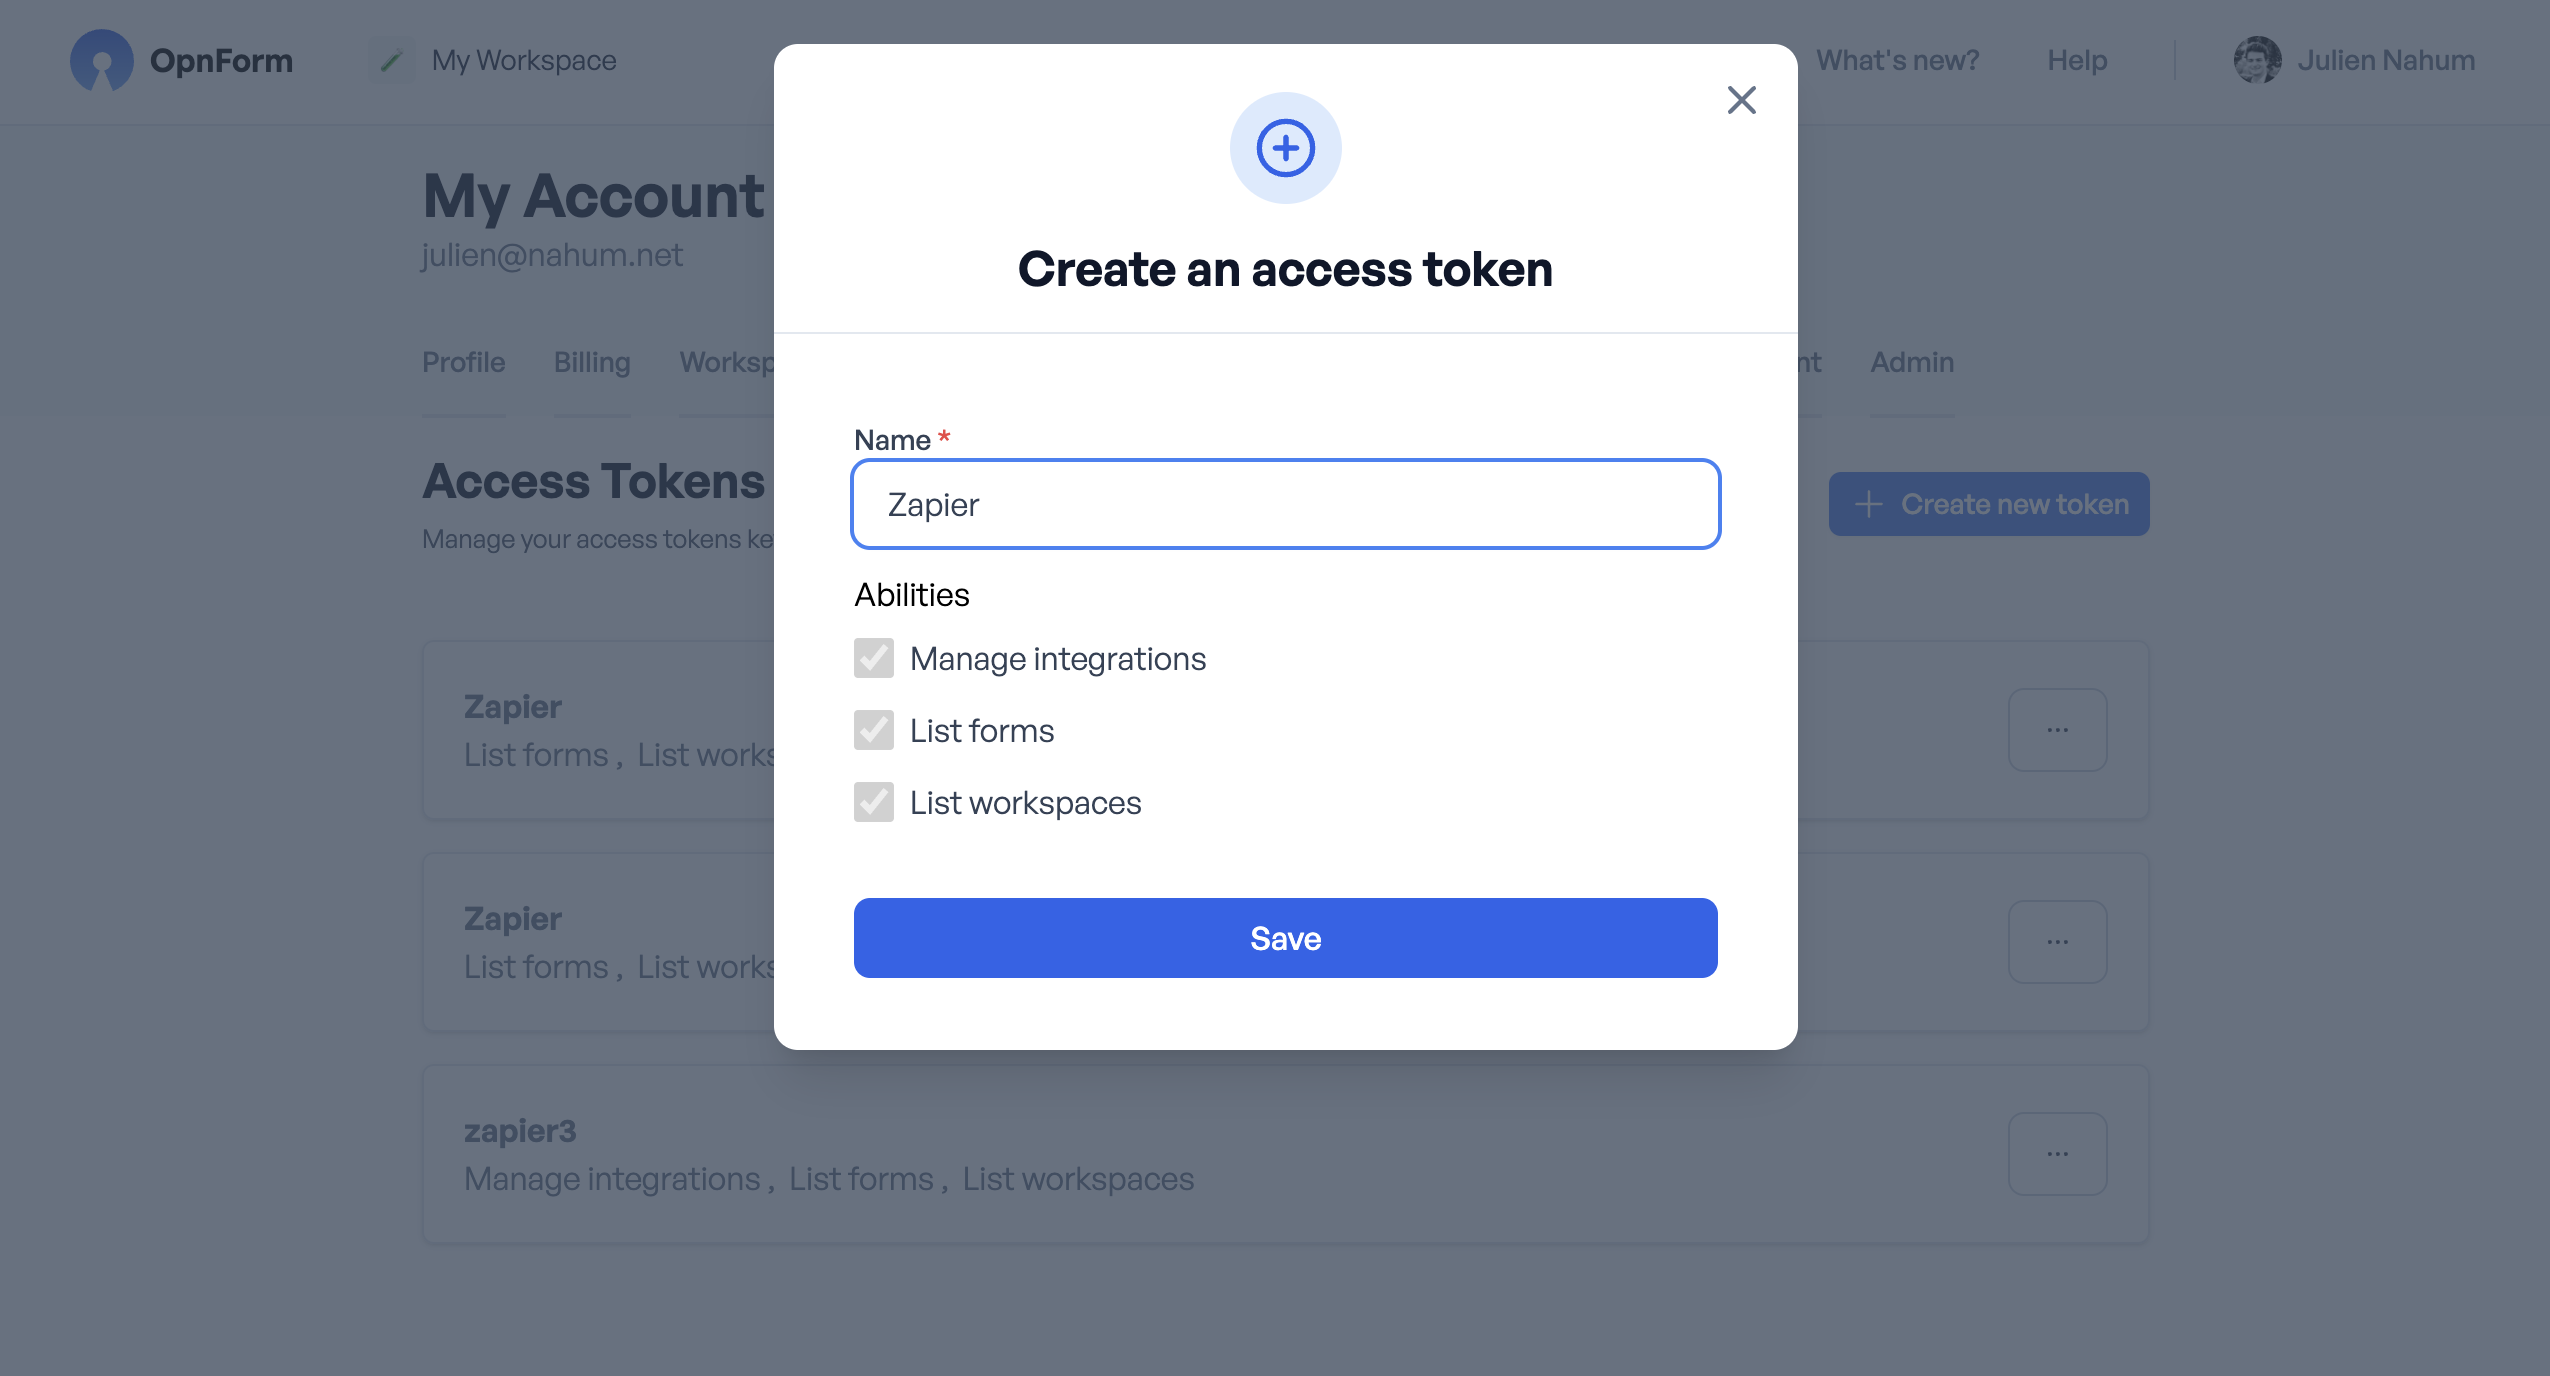Screen dimensions: 2550x1376
Task: Click the pencil icon beside My Workspace
Action: tap(391, 61)
